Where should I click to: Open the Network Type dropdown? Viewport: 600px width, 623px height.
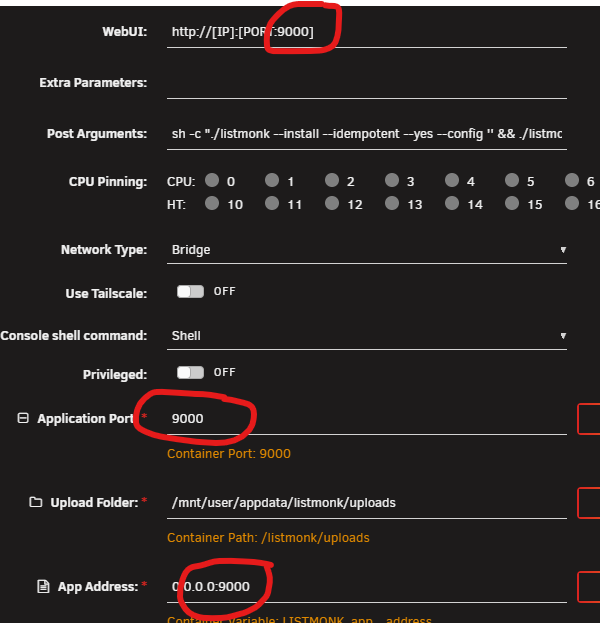click(367, 250)
